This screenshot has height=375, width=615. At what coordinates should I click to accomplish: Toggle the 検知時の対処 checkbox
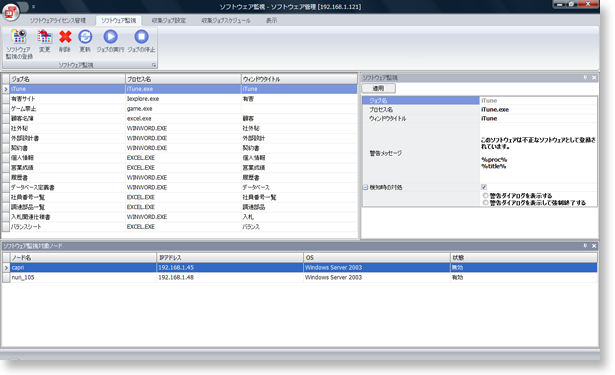click(484, 187)
